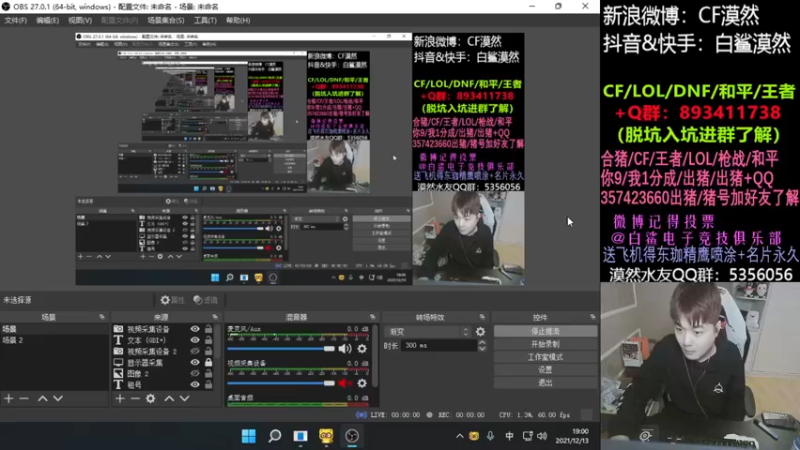Image resolution: width=800 pixels, height=450 pixels.
Task: Undock the 混音器 panel via its header icon
Action: point(372,317)
